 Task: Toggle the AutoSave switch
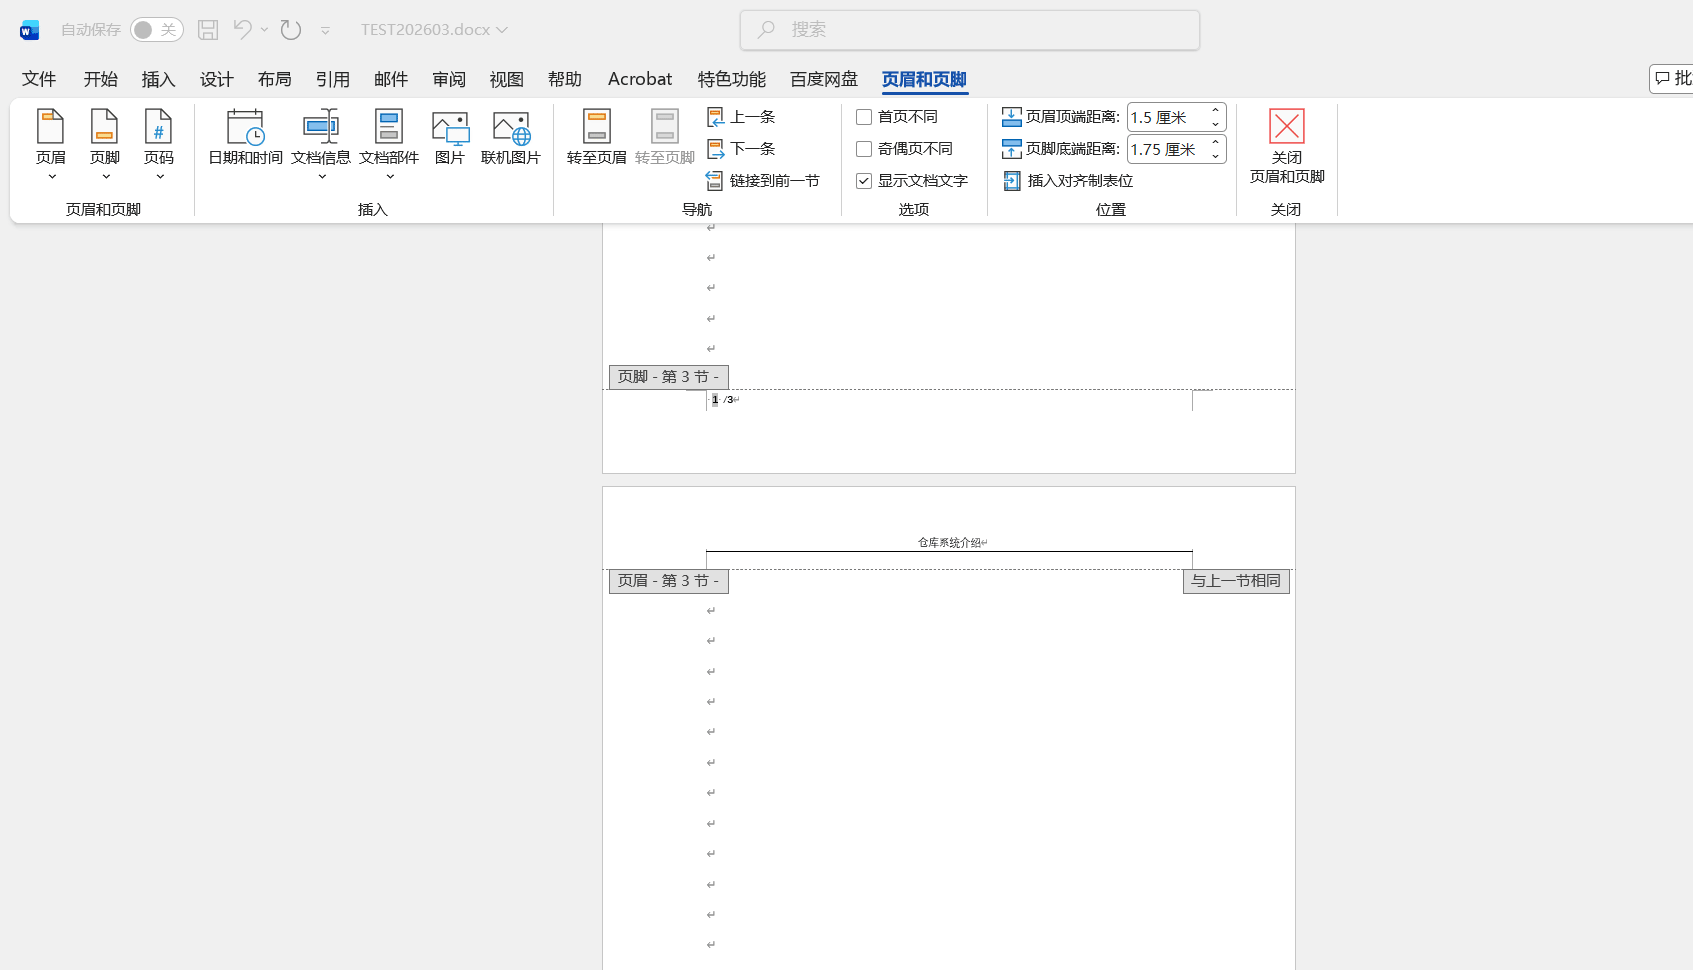[x=157, y=30]
